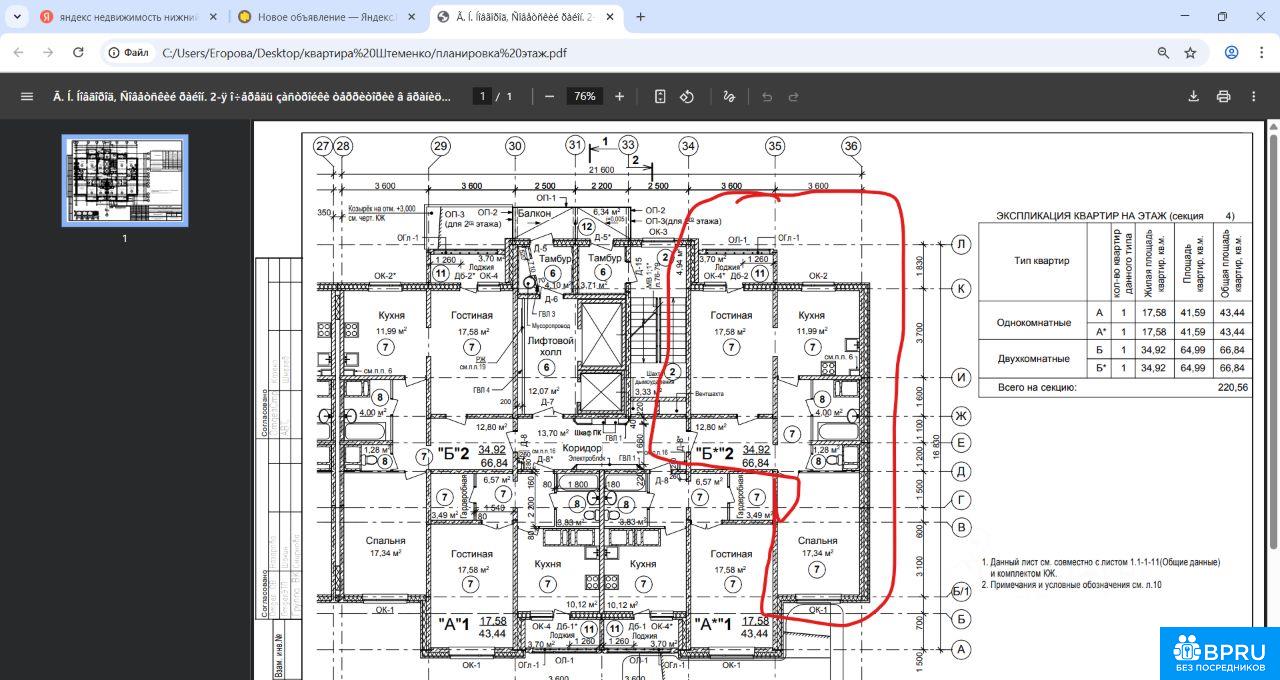Close the active PDF tab
The width and height of the screenshot is (1280, 680).
[x=609, y=17]
